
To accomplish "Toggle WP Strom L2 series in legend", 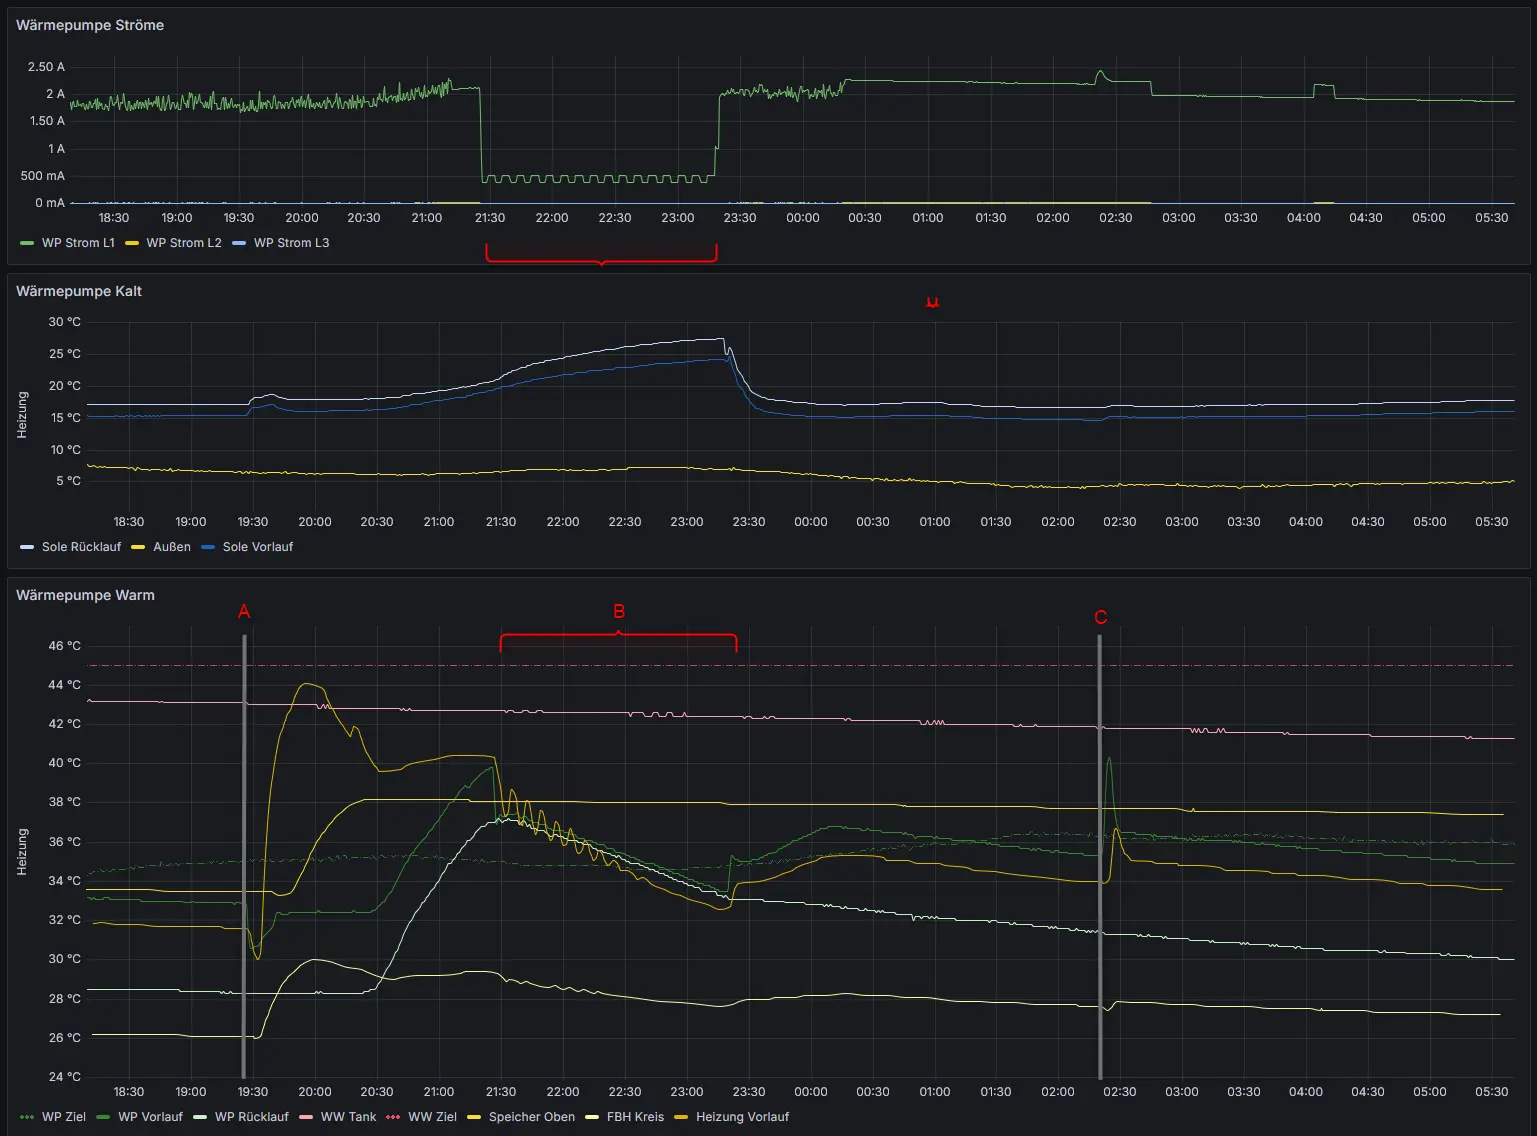I will pos(184,243).
